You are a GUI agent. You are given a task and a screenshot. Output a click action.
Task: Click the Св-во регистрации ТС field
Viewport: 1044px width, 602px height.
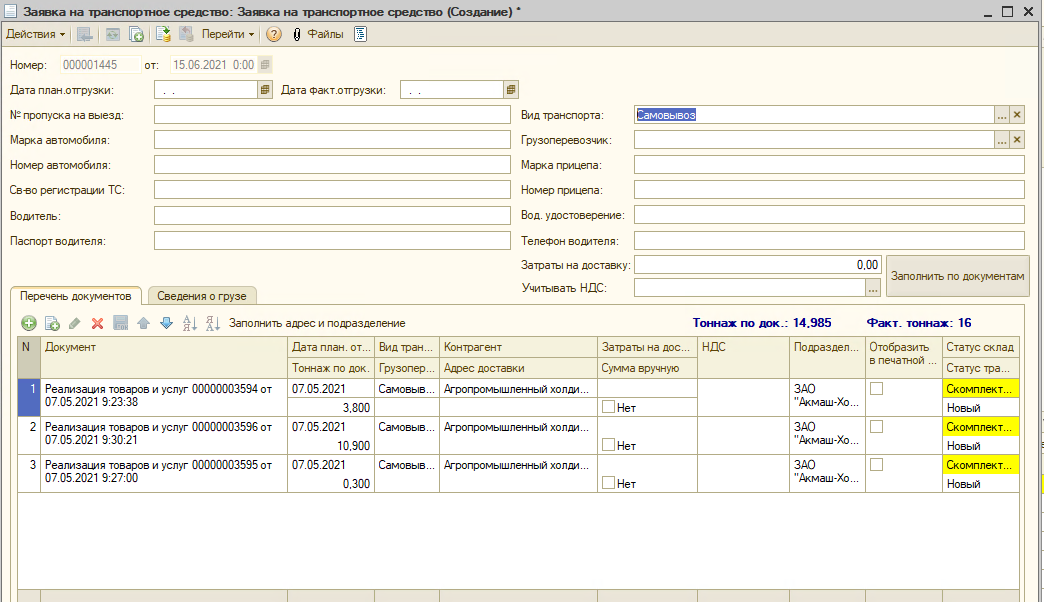tap(332, 190)
